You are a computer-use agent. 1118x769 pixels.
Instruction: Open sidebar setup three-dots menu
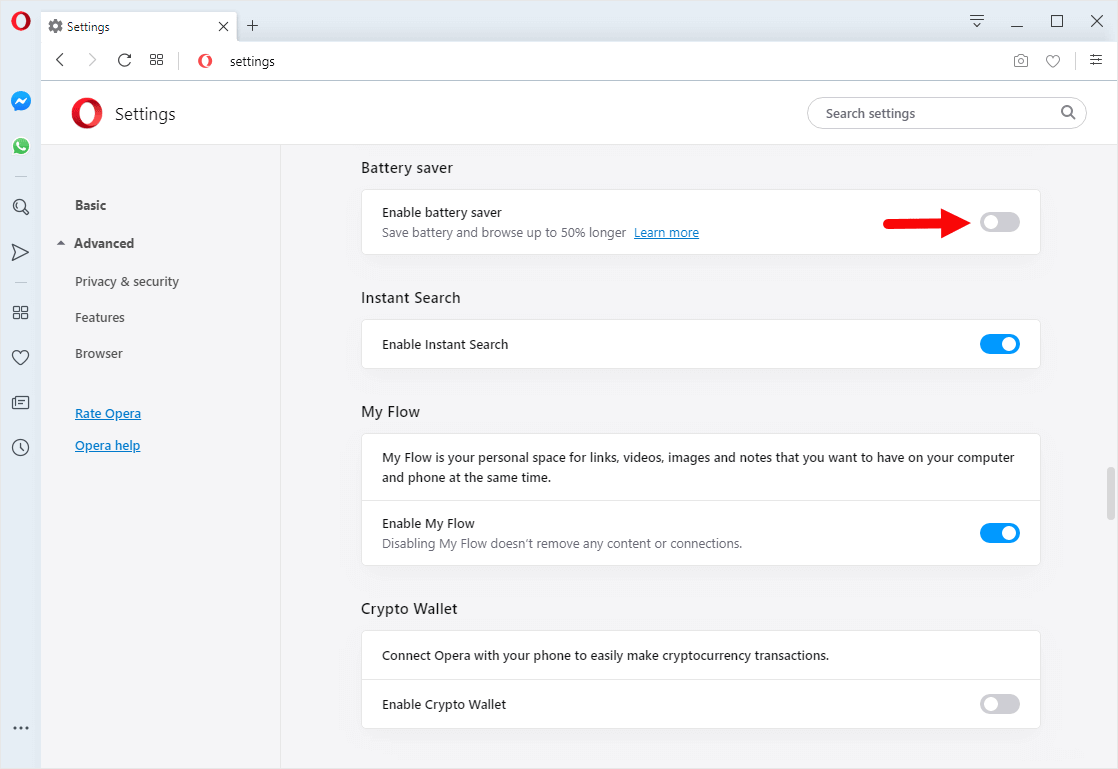pyautogui.click(x=21, y=728)
